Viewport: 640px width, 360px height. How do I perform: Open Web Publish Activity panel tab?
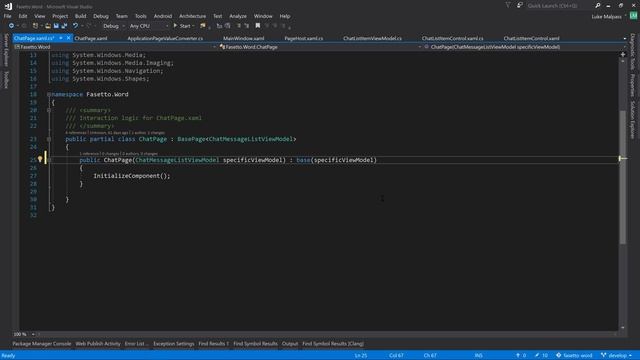coord(98,344)
